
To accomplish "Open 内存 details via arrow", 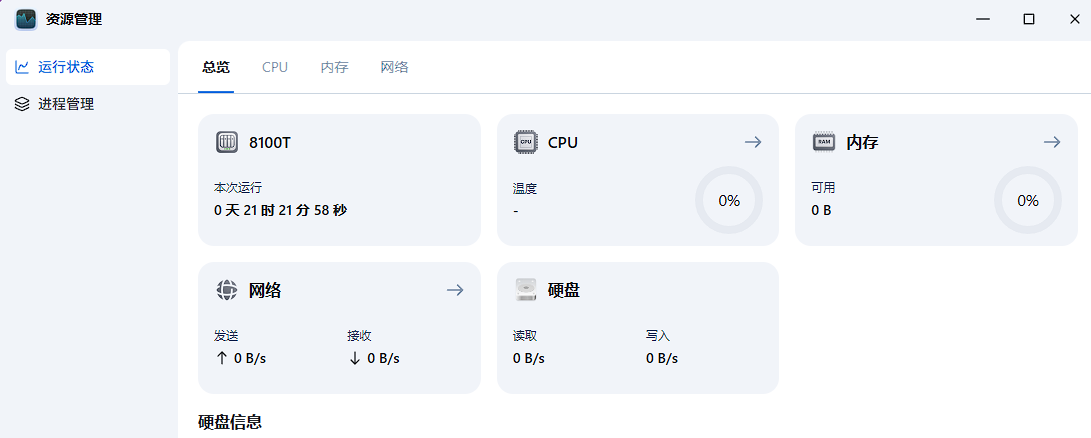I will (x=1051, y=142).
